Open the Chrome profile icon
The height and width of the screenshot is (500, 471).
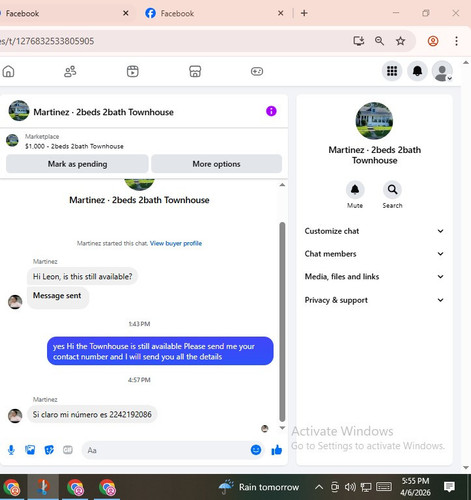pos(433,41)
